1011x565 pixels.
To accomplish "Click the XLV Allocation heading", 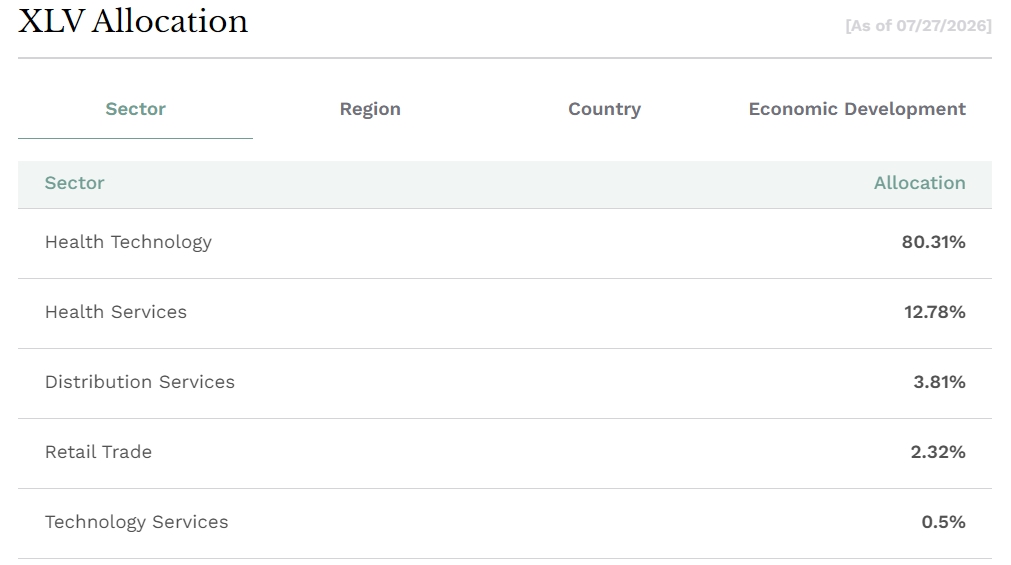I will (133, 21).
